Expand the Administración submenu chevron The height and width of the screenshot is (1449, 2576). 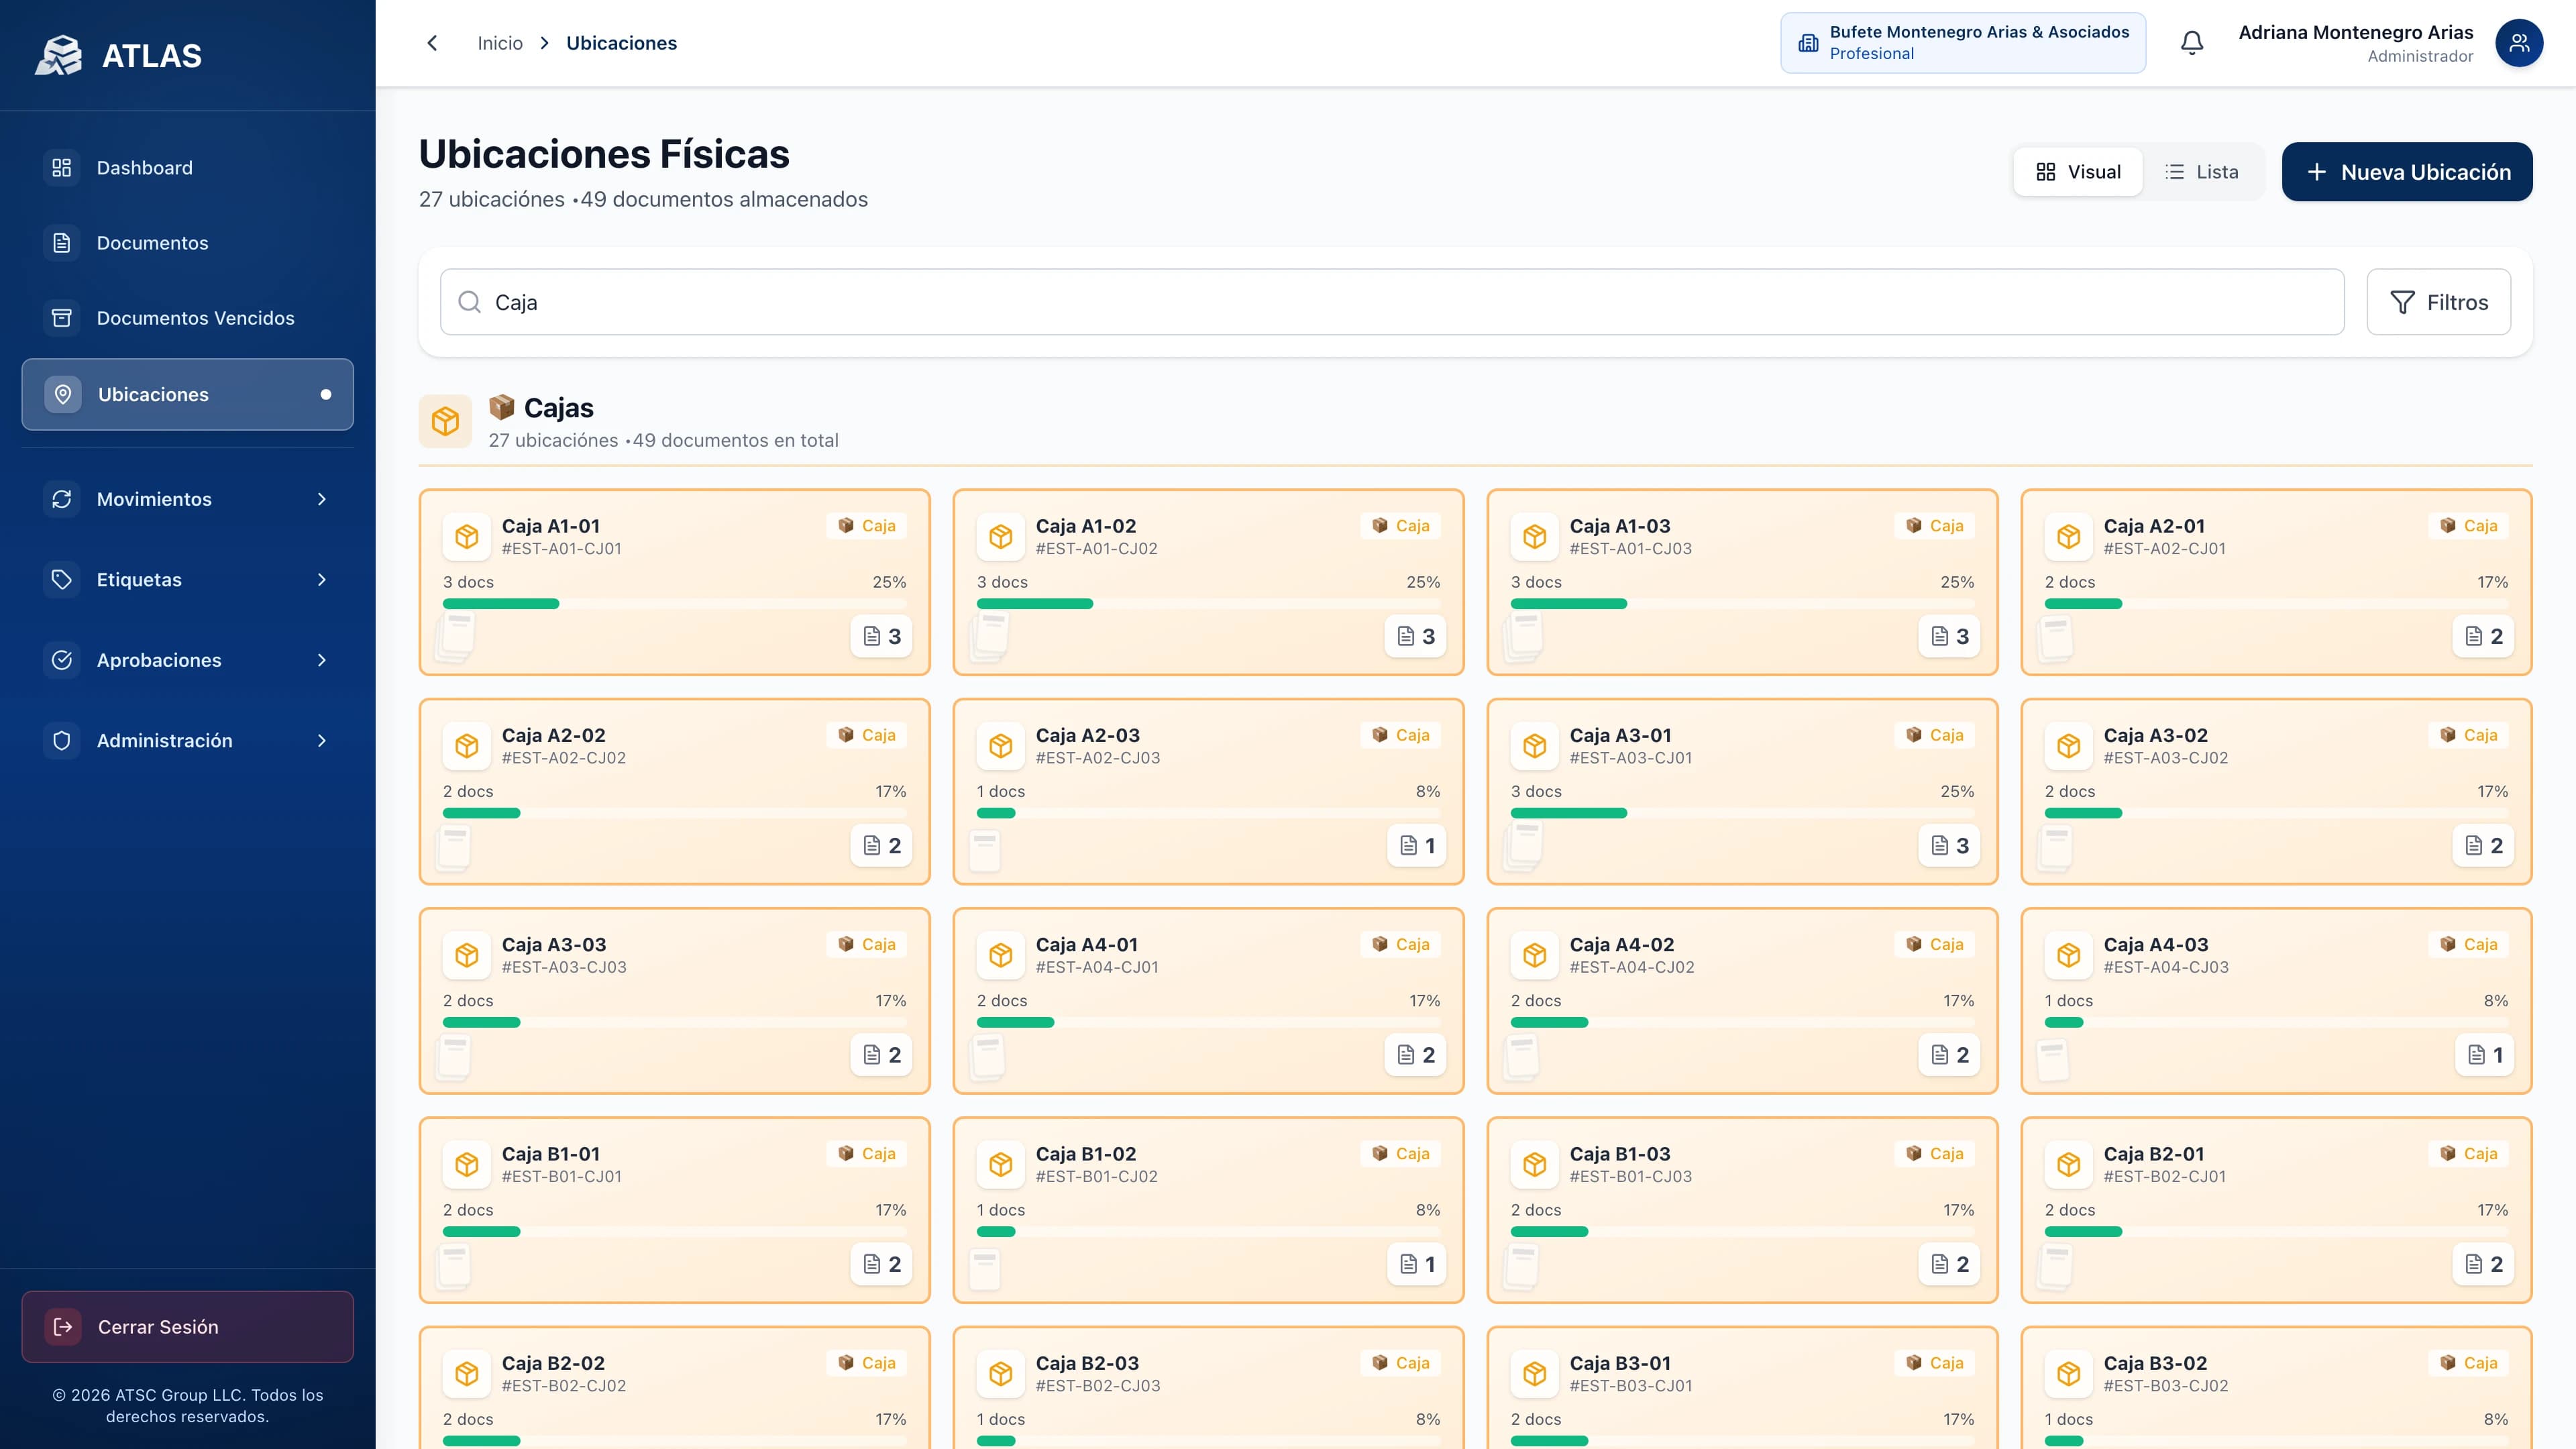[x=322, y=741]
